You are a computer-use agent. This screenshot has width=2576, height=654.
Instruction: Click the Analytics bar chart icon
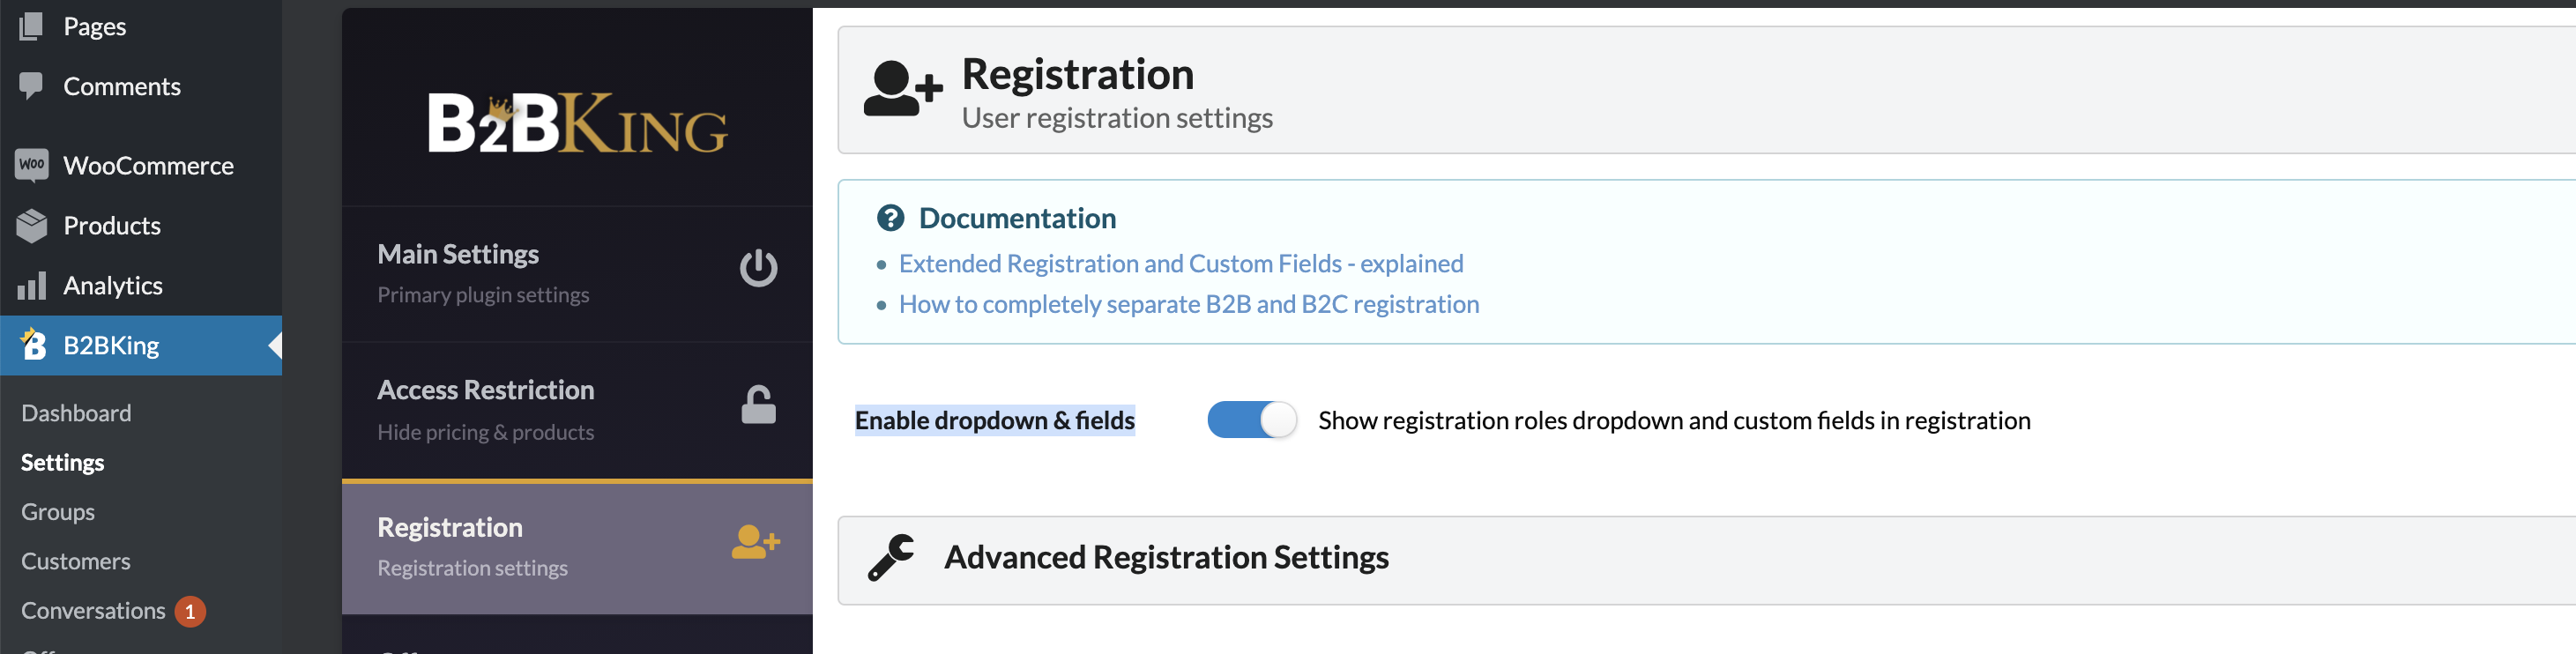point(31,286)
